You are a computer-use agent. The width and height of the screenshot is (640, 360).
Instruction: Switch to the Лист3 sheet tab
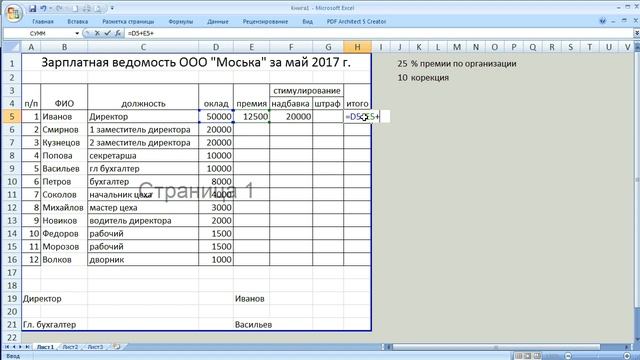95,347
